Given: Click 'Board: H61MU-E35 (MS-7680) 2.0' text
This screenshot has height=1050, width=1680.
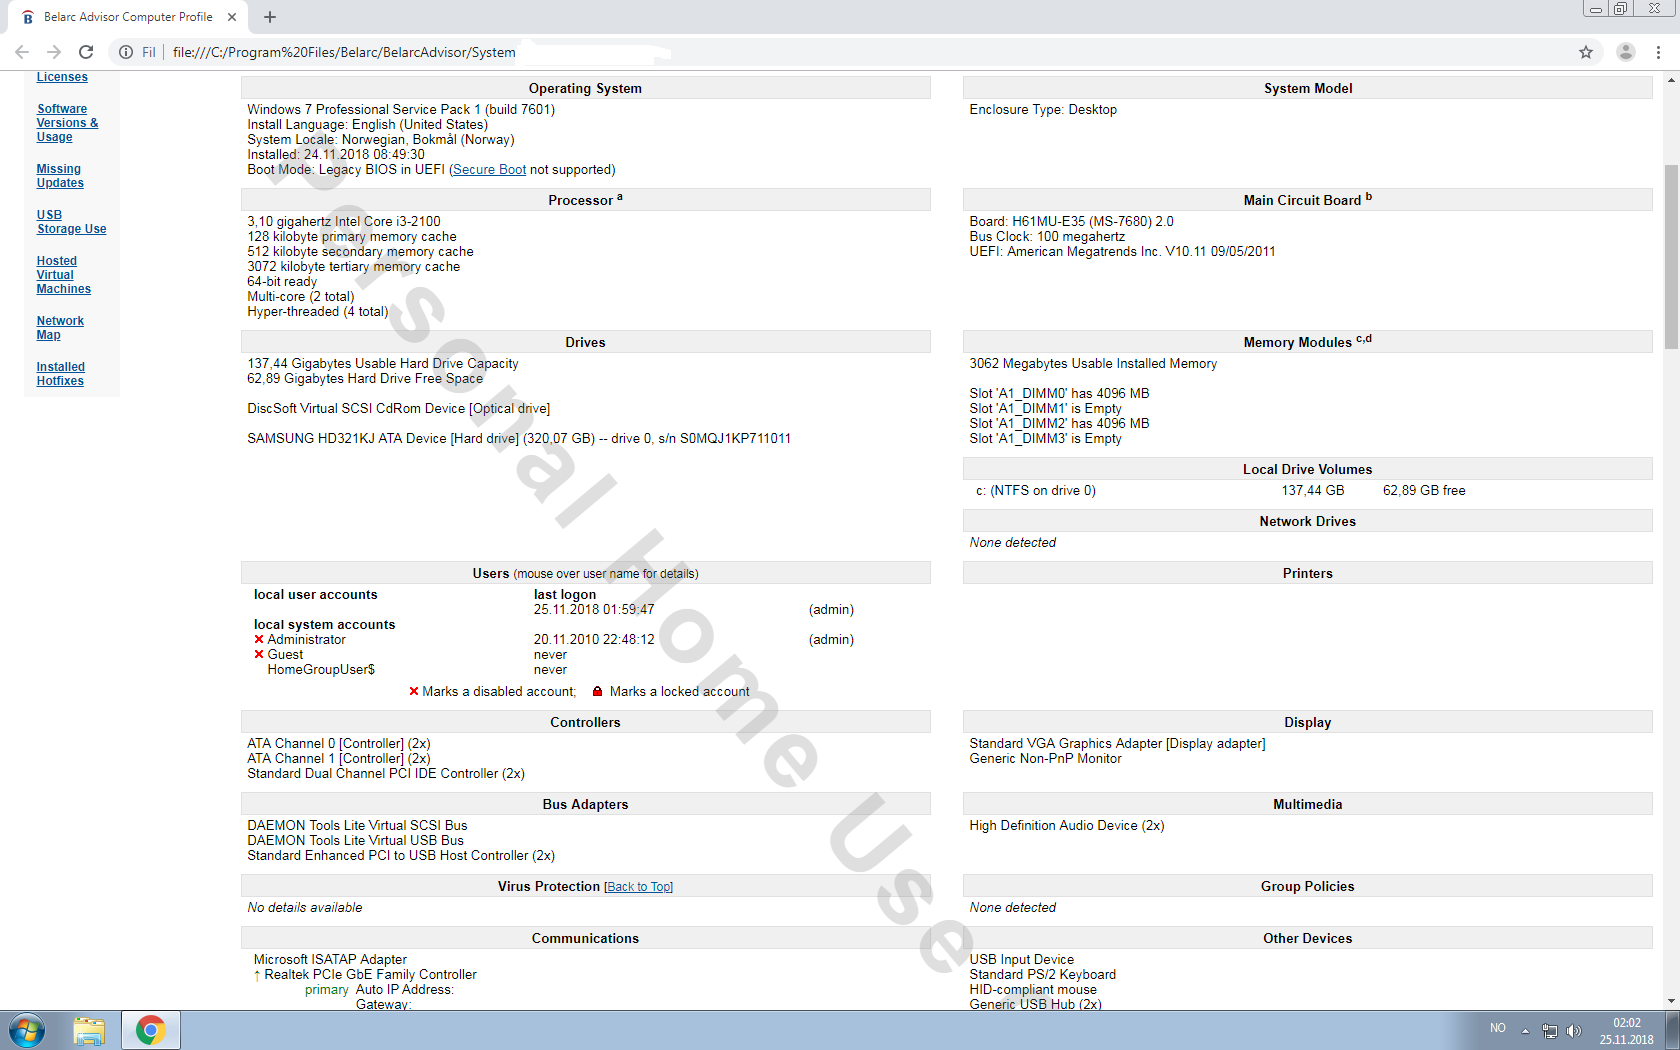Looking at the screenshot, I should tap(1071, 222).
